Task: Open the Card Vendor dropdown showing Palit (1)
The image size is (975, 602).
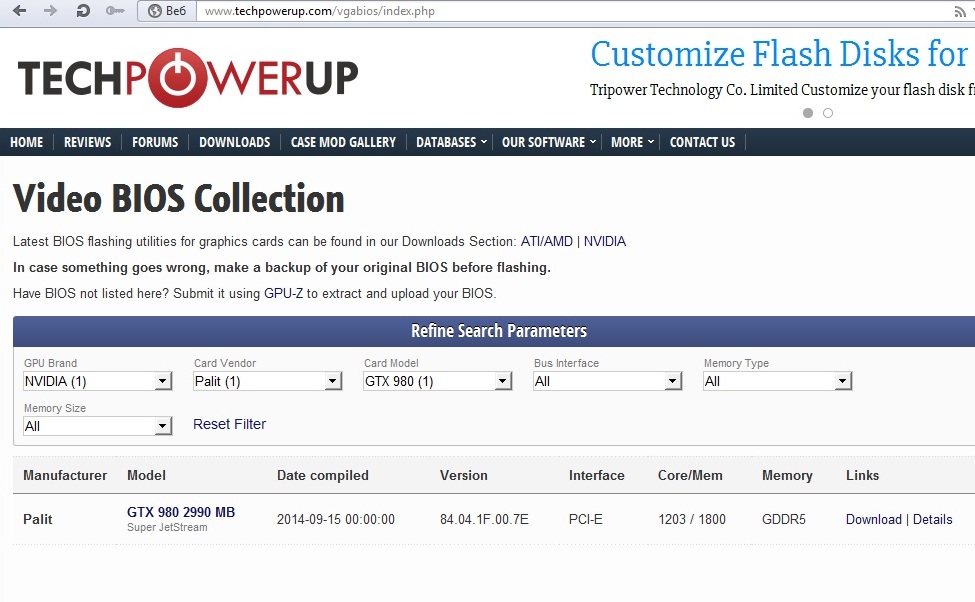Action: [267, 381]
